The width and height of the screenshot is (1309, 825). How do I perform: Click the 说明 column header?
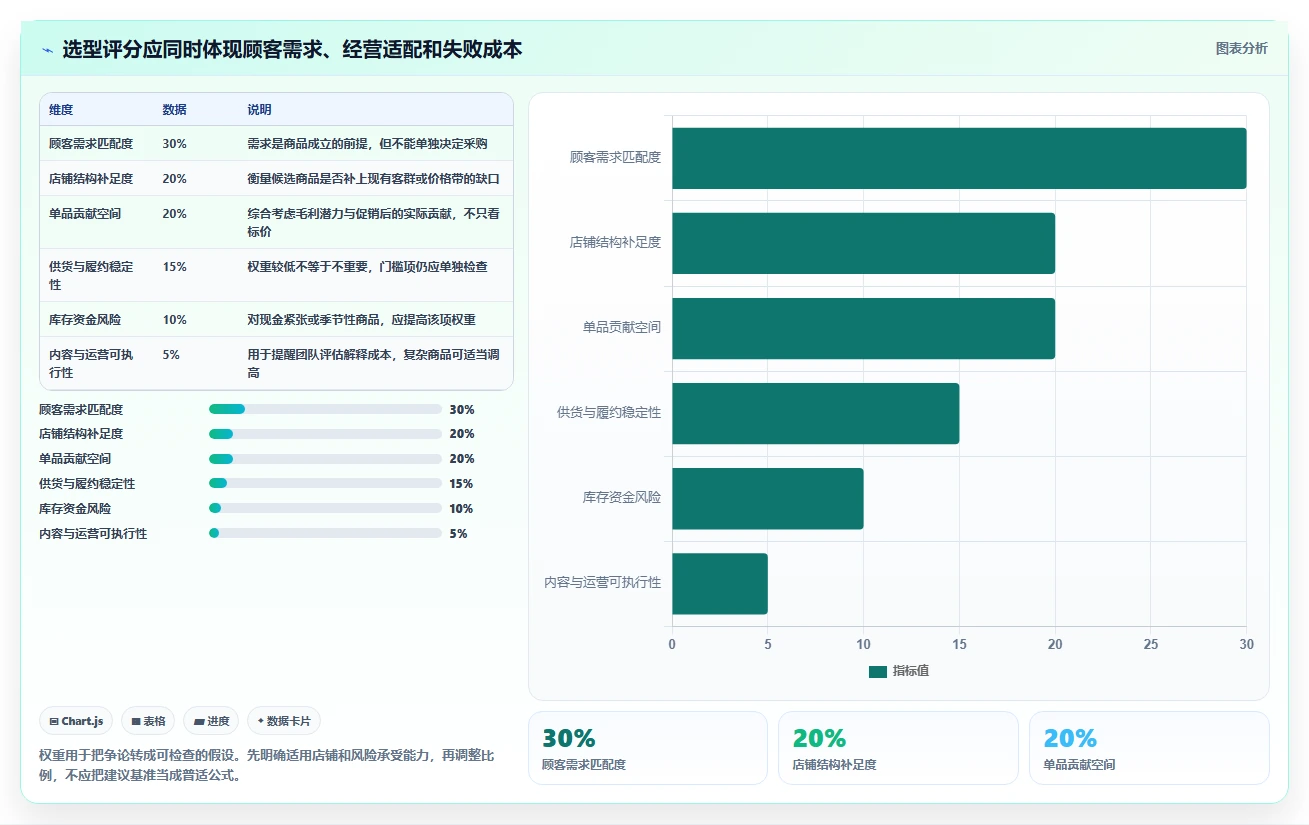click(x=259, y=110)
